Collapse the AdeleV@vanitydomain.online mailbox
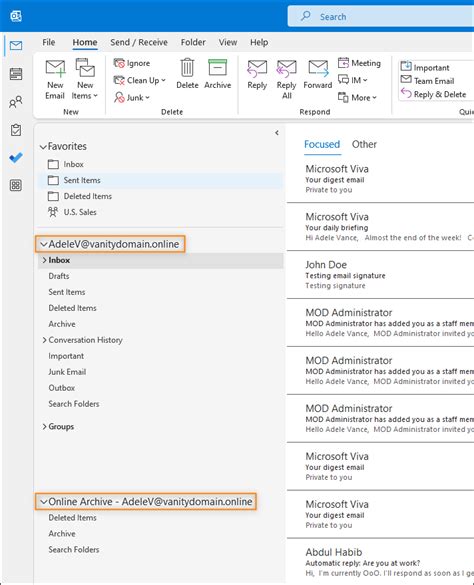Image resolution: width=474 pixels, height=585 pixels. [44, 244]
